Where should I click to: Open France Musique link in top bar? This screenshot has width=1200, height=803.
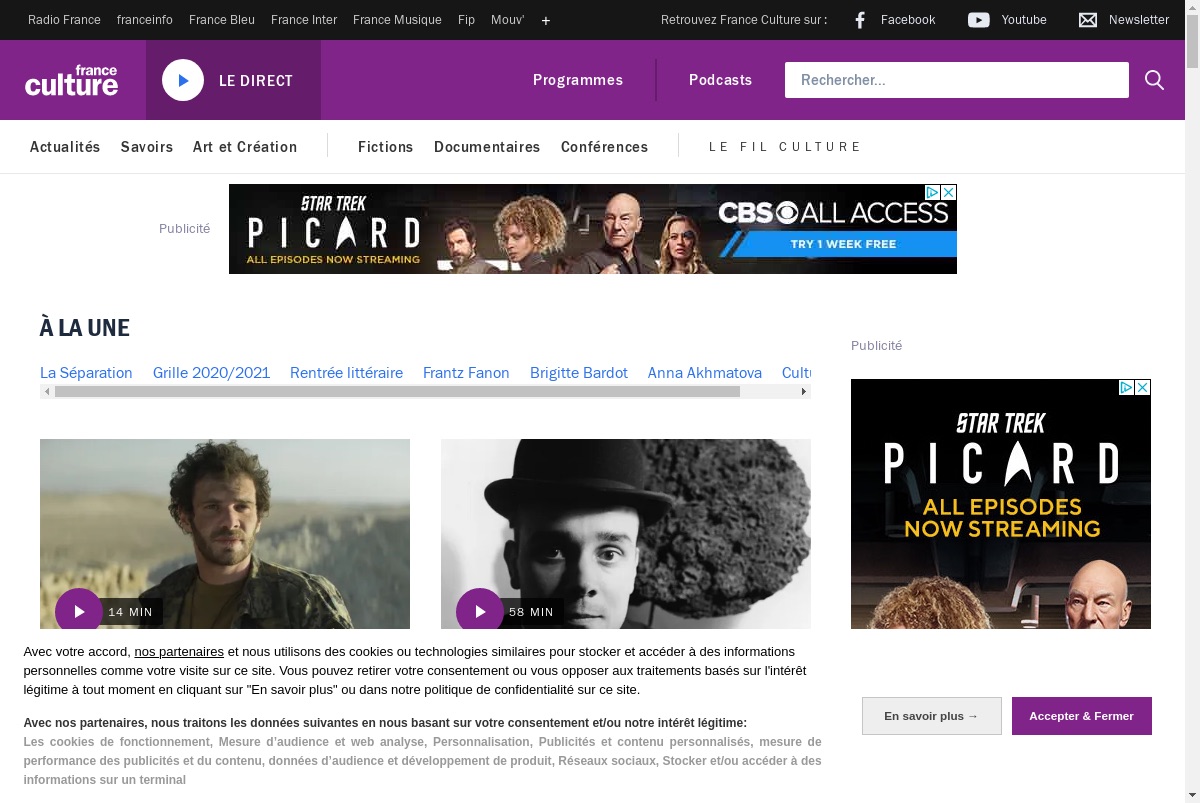[397, 20]
